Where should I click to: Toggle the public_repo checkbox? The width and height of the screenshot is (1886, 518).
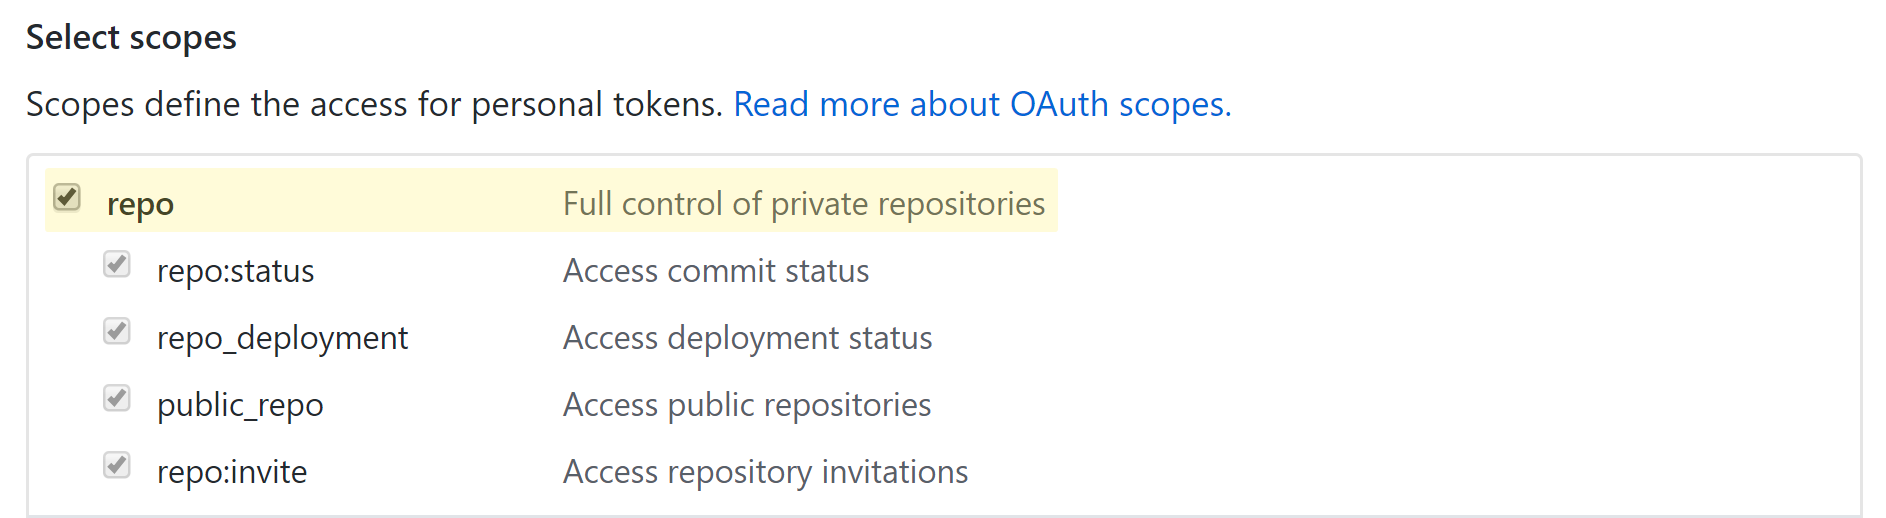coord(117,399)
